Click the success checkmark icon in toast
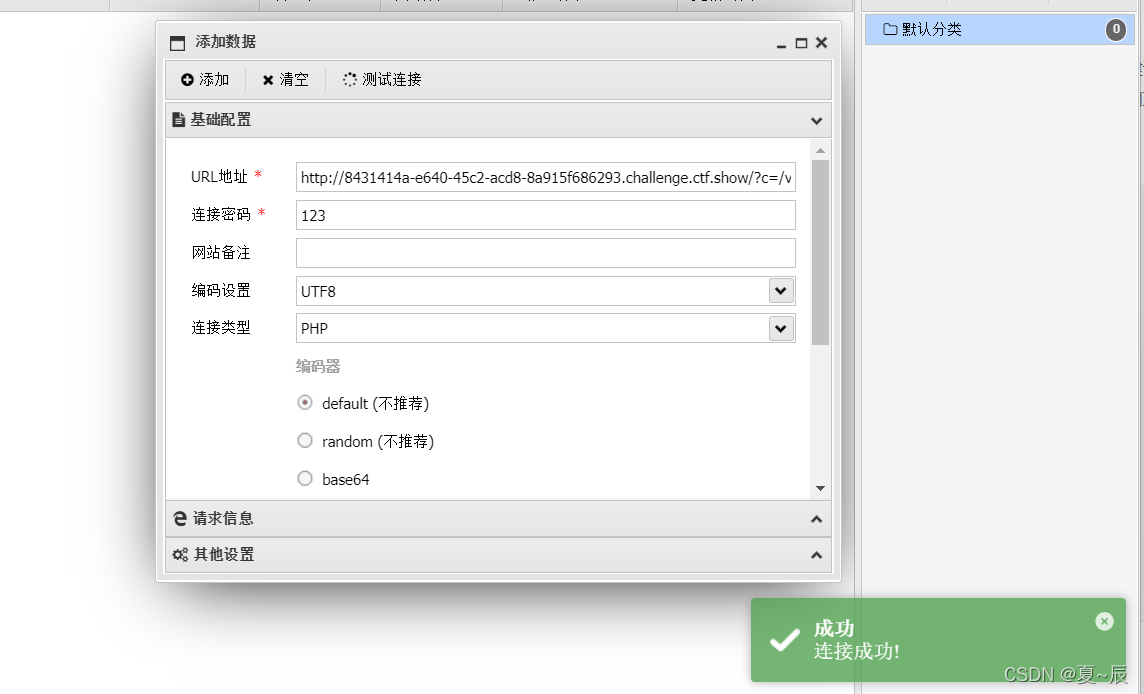The image size is (1144, 694). click(785, 640)
